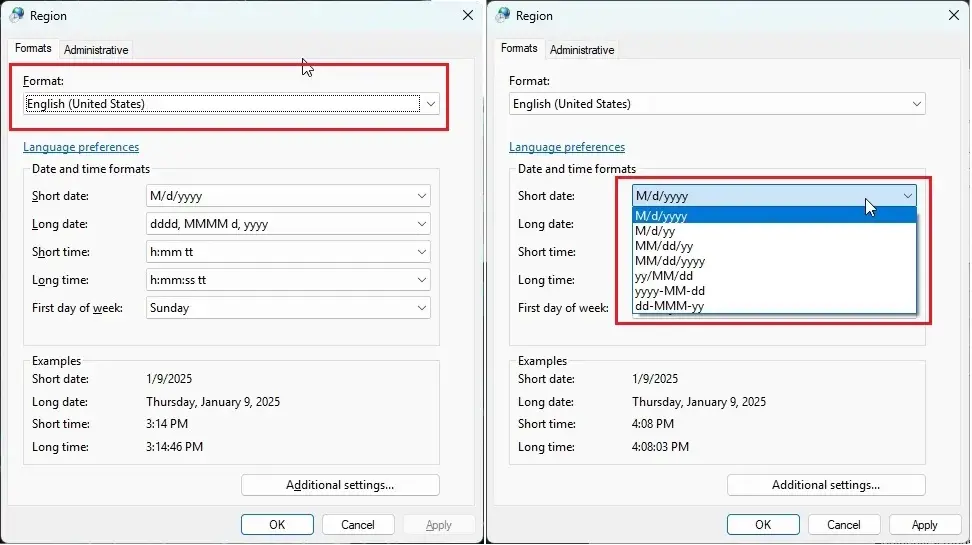Select yyyy-MM-dd from the Short date list
This screenshot has height=545, width=972.
[x=774, y=291]
